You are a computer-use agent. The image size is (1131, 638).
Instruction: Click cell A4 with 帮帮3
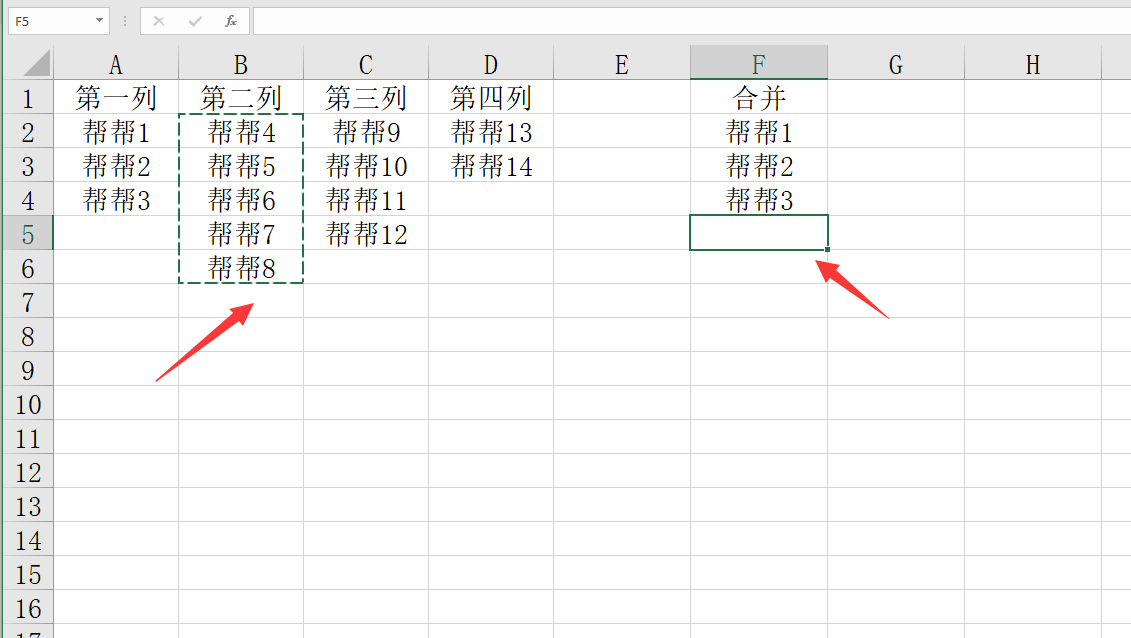(115, 199)
